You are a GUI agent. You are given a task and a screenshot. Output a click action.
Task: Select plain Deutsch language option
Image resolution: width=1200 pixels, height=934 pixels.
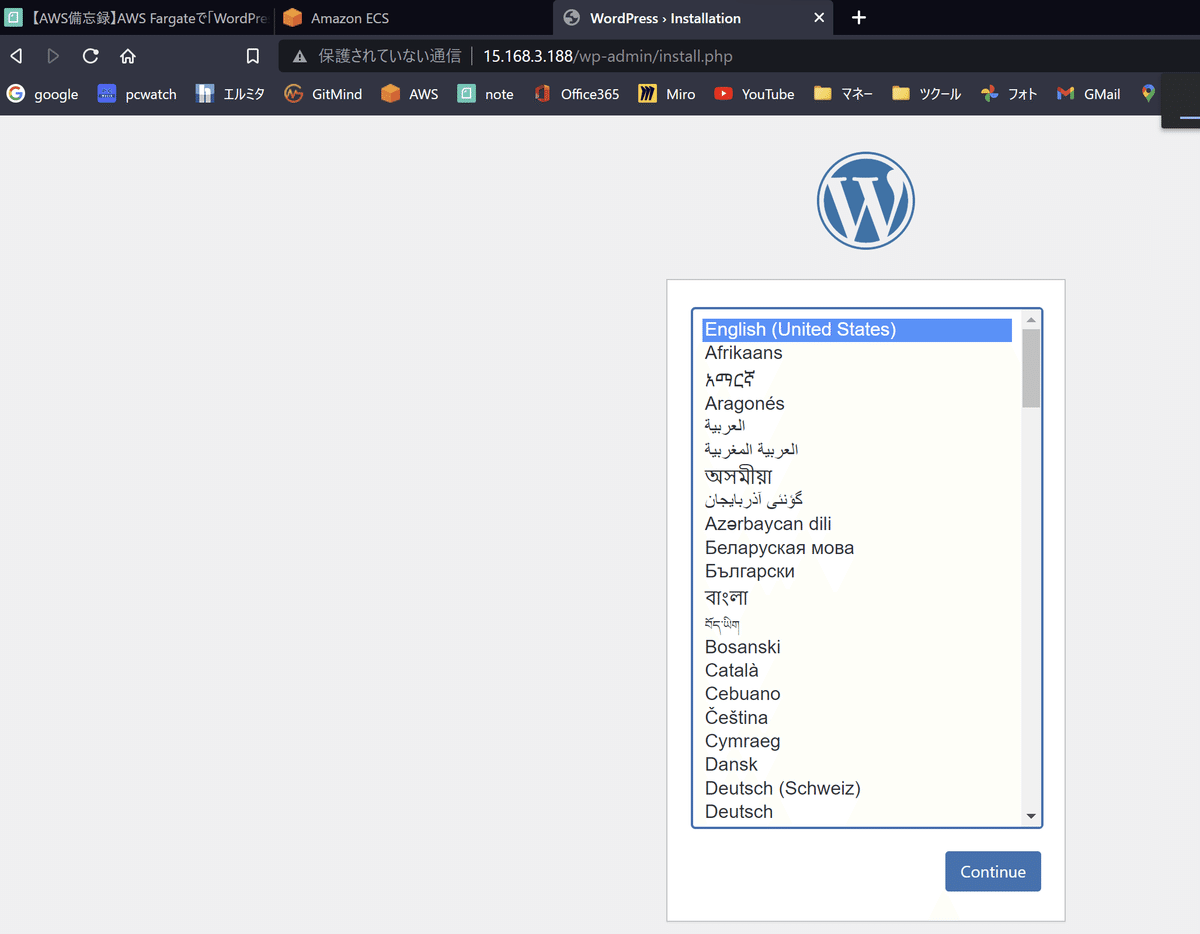857,812
